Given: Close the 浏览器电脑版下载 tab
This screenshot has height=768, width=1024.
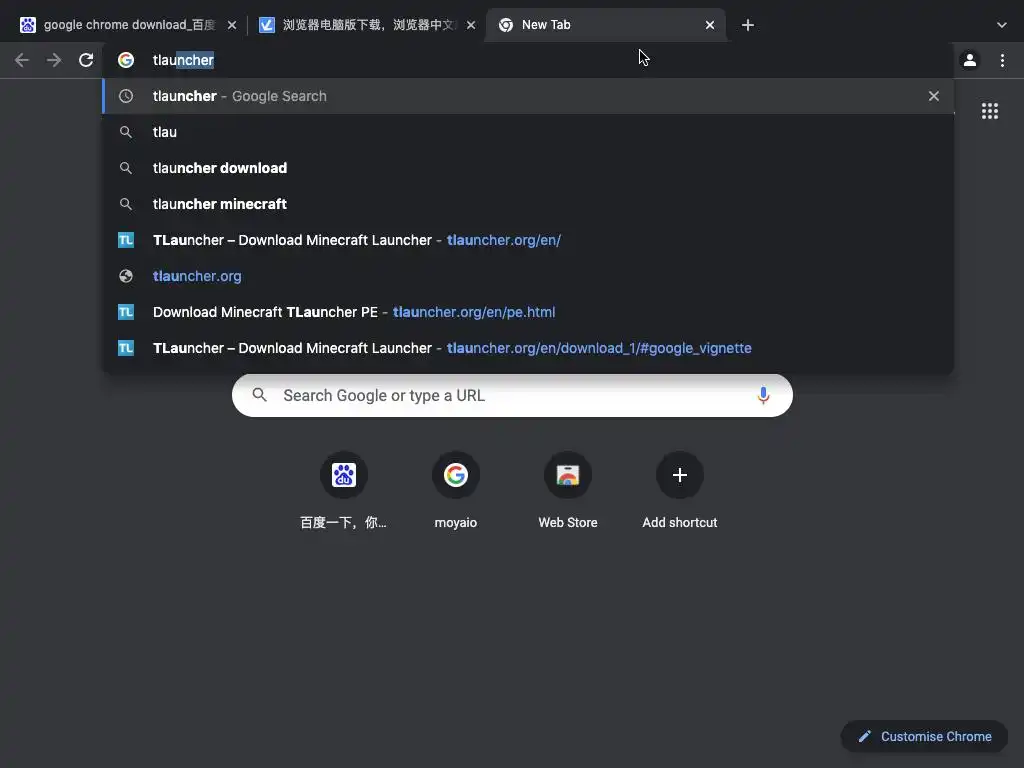Looking at the screenshot, I should (471, 25).
